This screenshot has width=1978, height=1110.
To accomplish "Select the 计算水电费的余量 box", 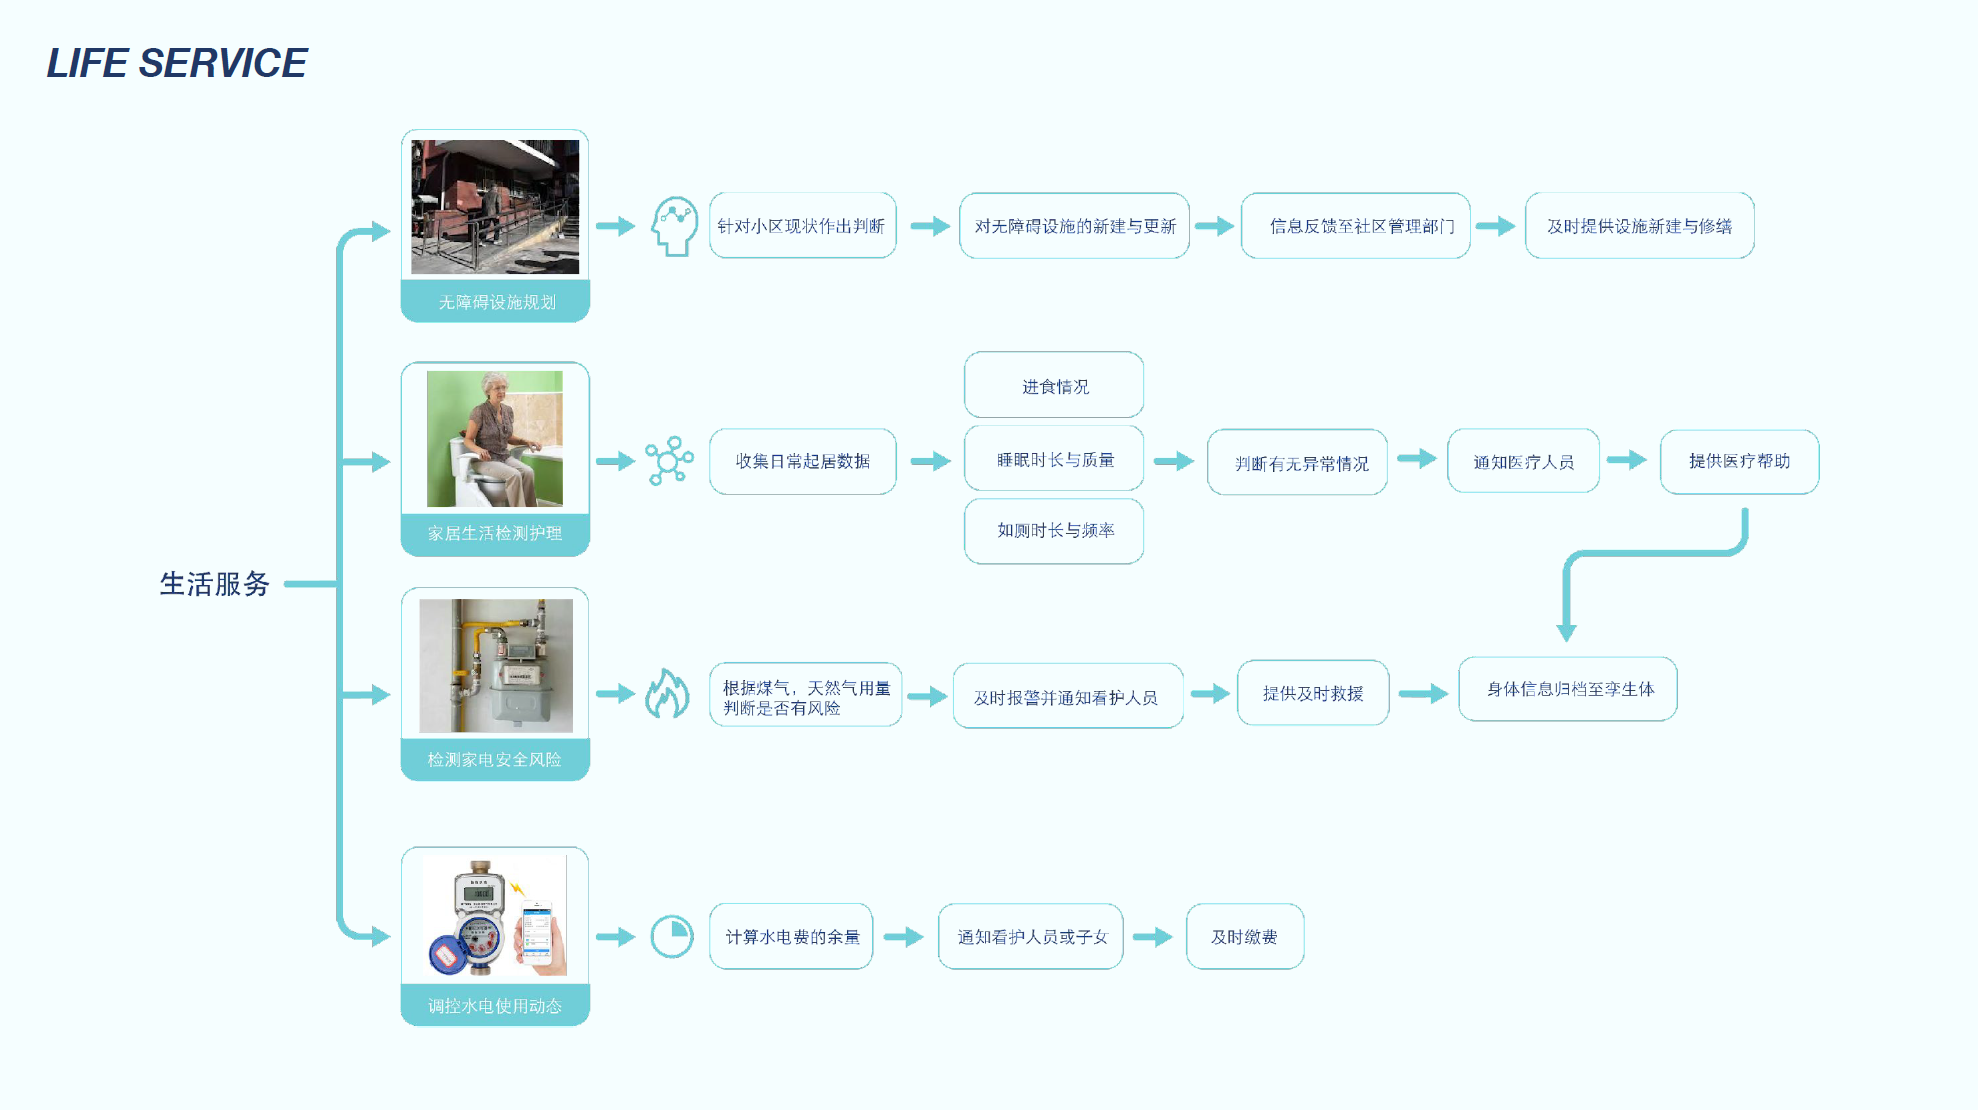I will (x=791, y=937).
